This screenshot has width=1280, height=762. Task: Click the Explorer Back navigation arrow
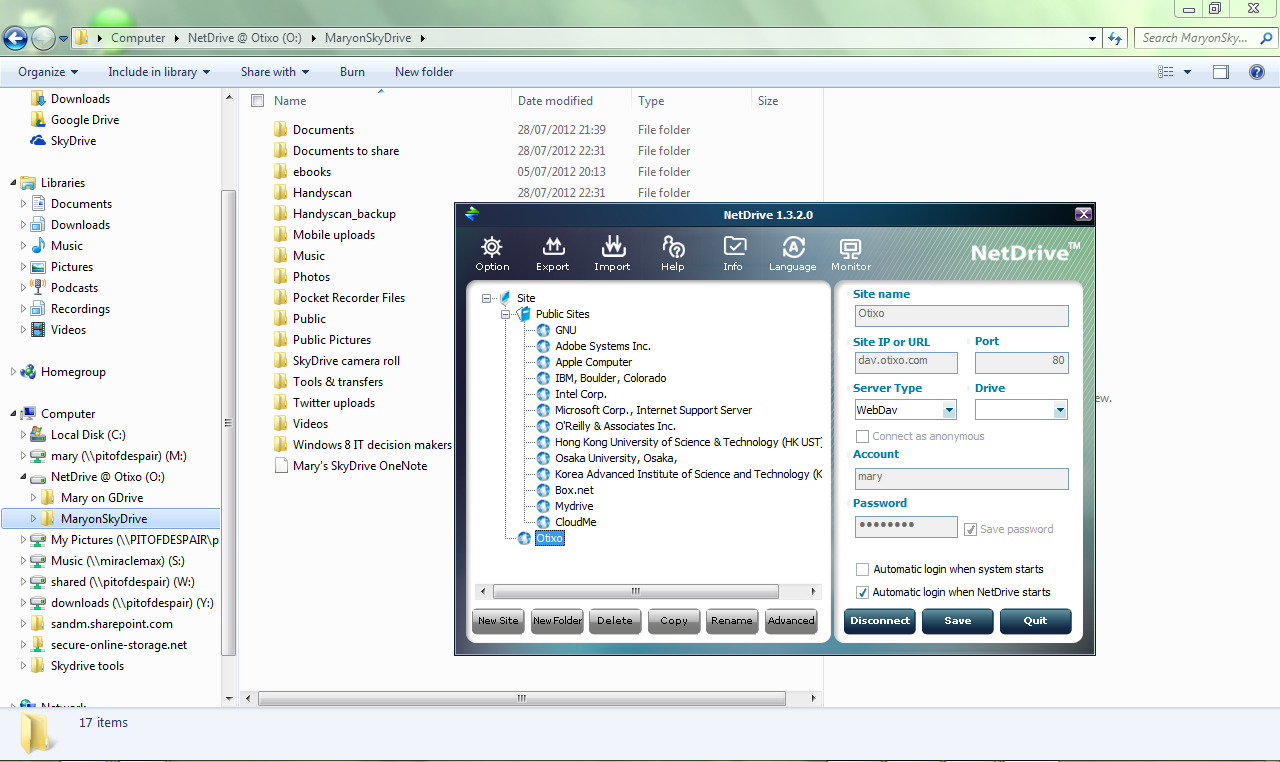pos(15,38)
